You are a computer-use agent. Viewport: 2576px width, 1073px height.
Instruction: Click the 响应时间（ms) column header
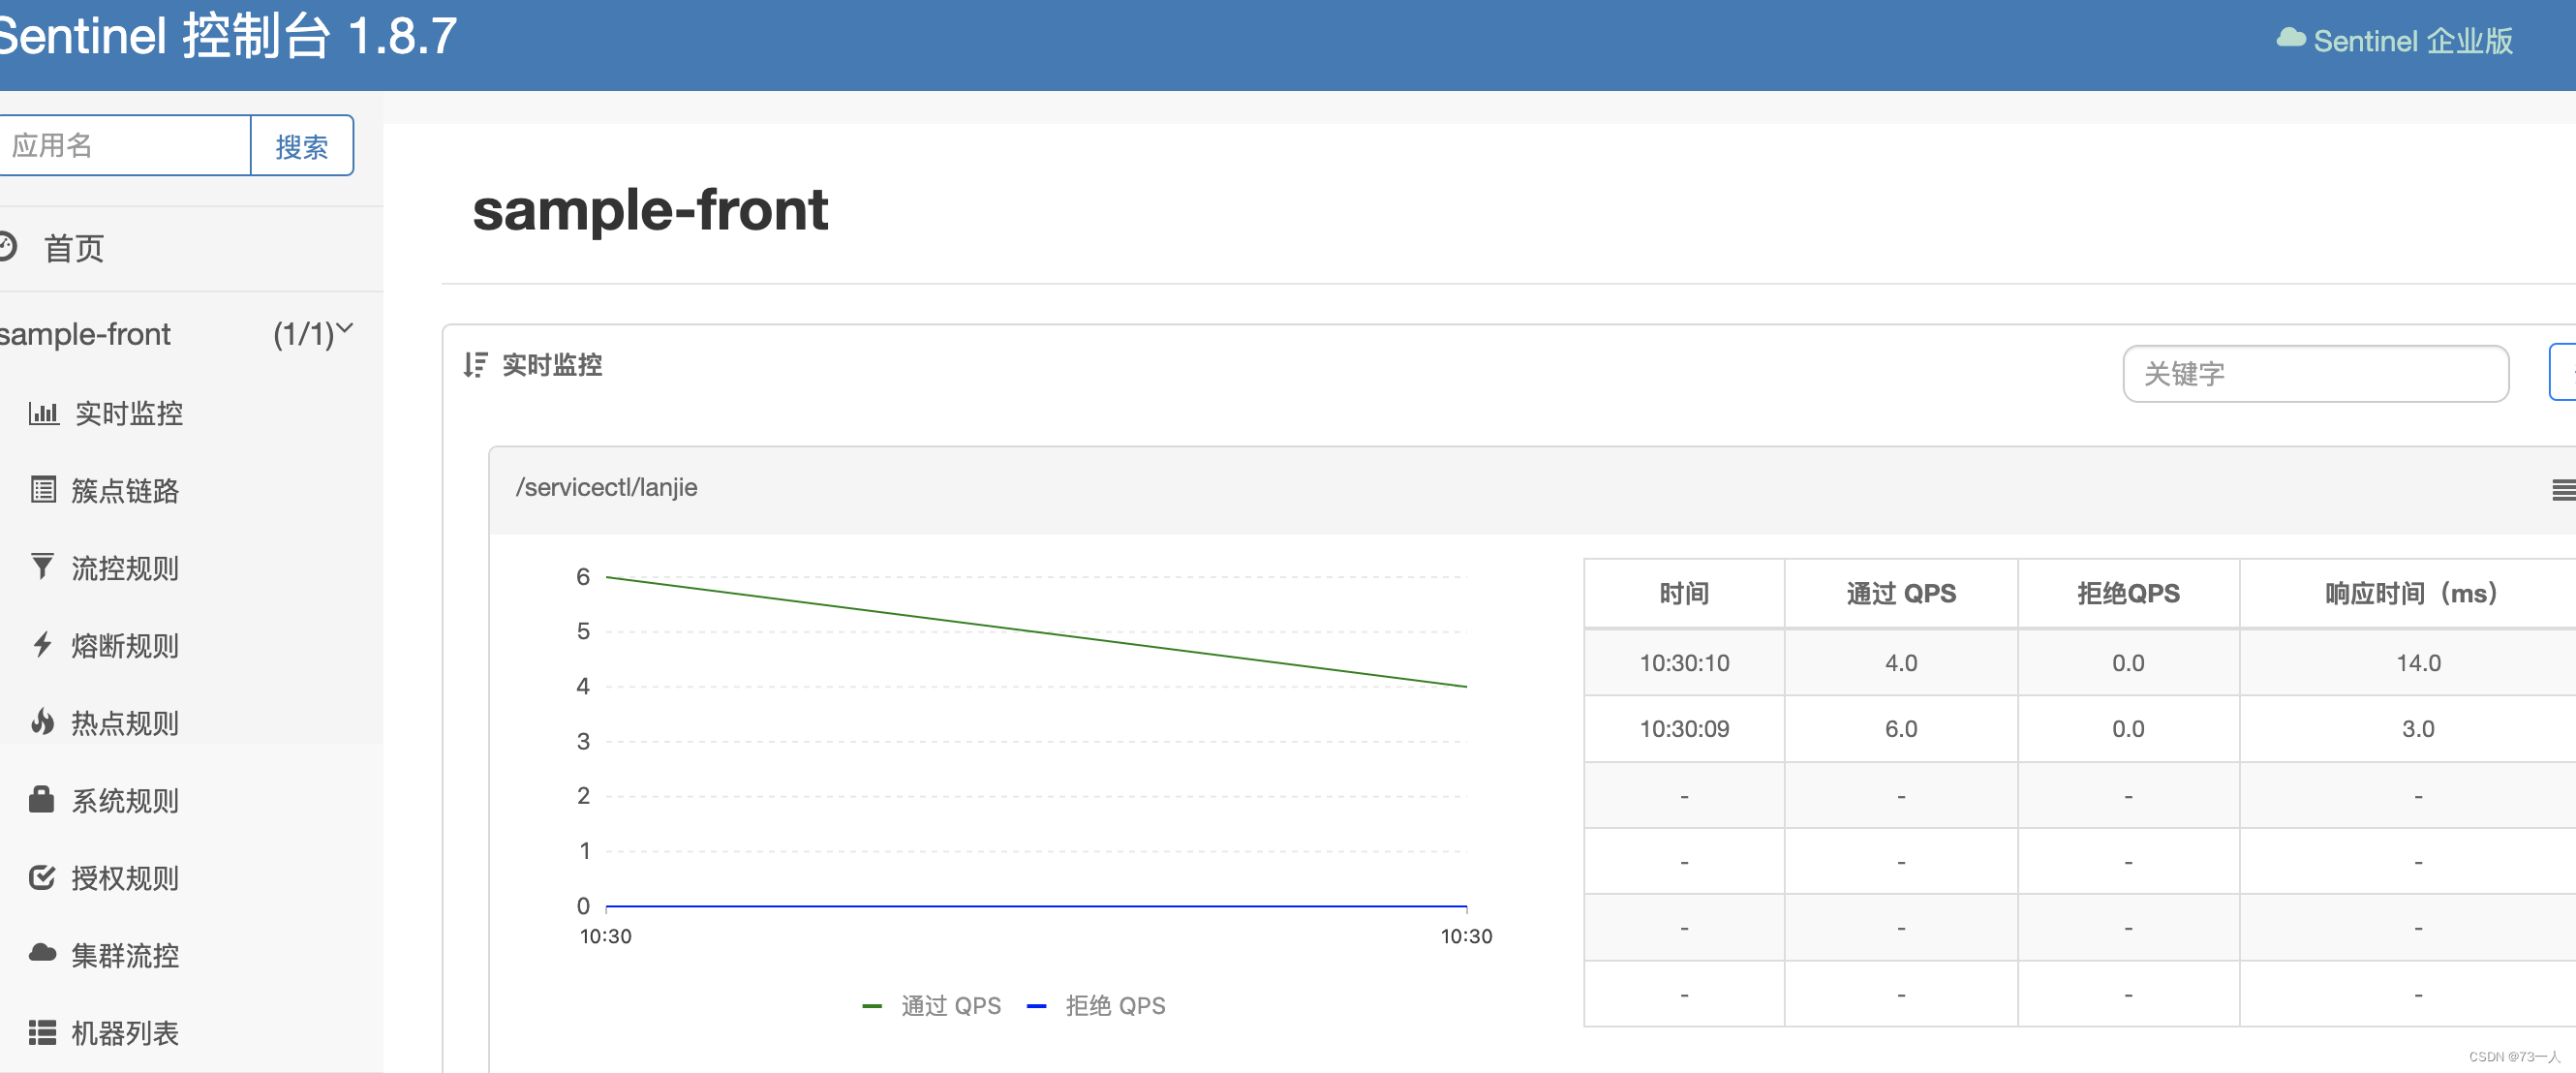click(x=2410, y=593)
